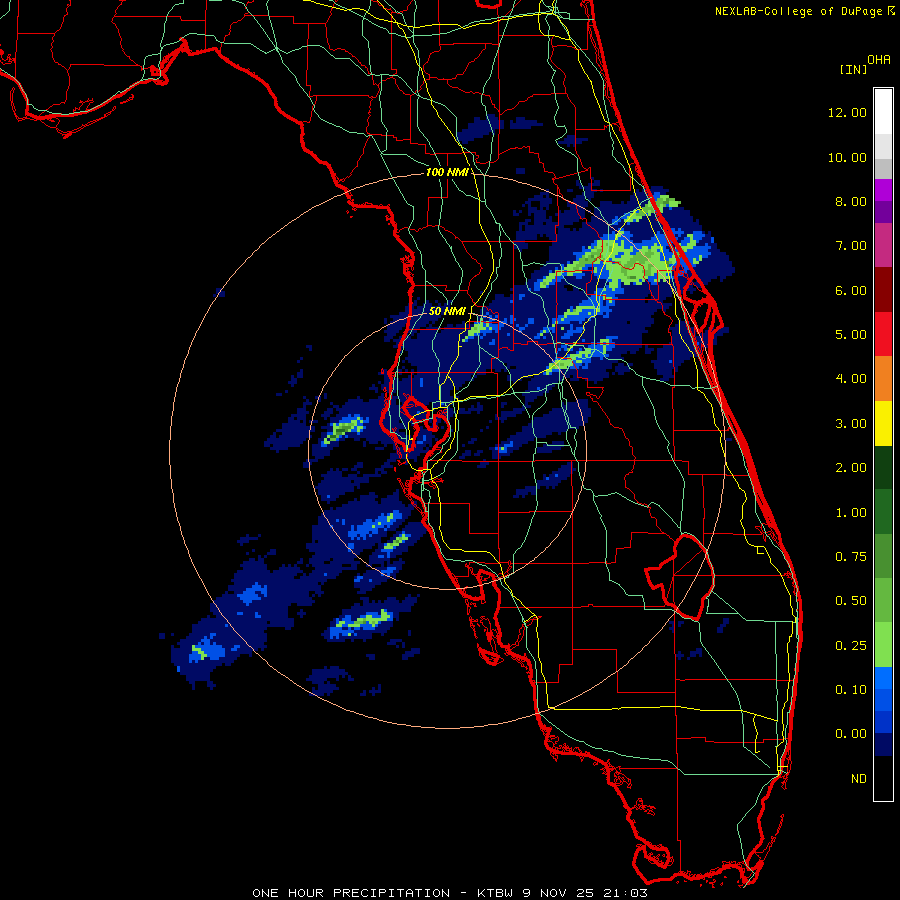The width and height of the screenshot is (900, 900).
Task: Pick the yellow swatch in the color scale
Action: (x=883, y=424)
